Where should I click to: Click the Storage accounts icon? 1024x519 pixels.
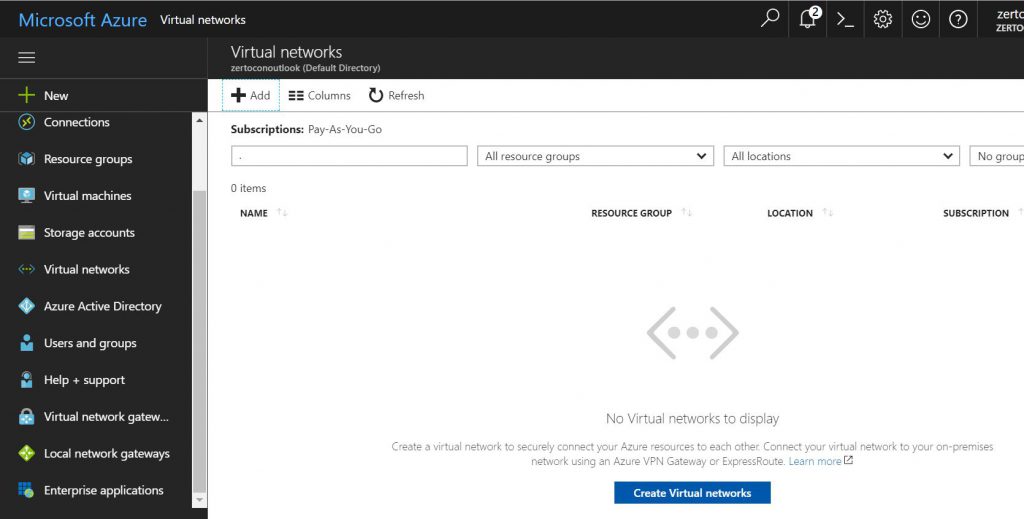tap(26, 232)
